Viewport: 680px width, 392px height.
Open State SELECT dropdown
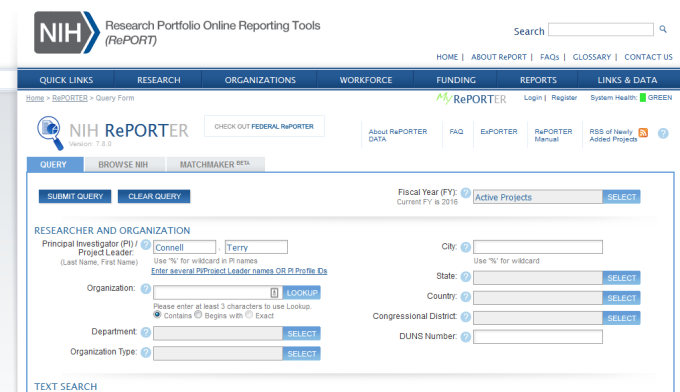point(621,278)
